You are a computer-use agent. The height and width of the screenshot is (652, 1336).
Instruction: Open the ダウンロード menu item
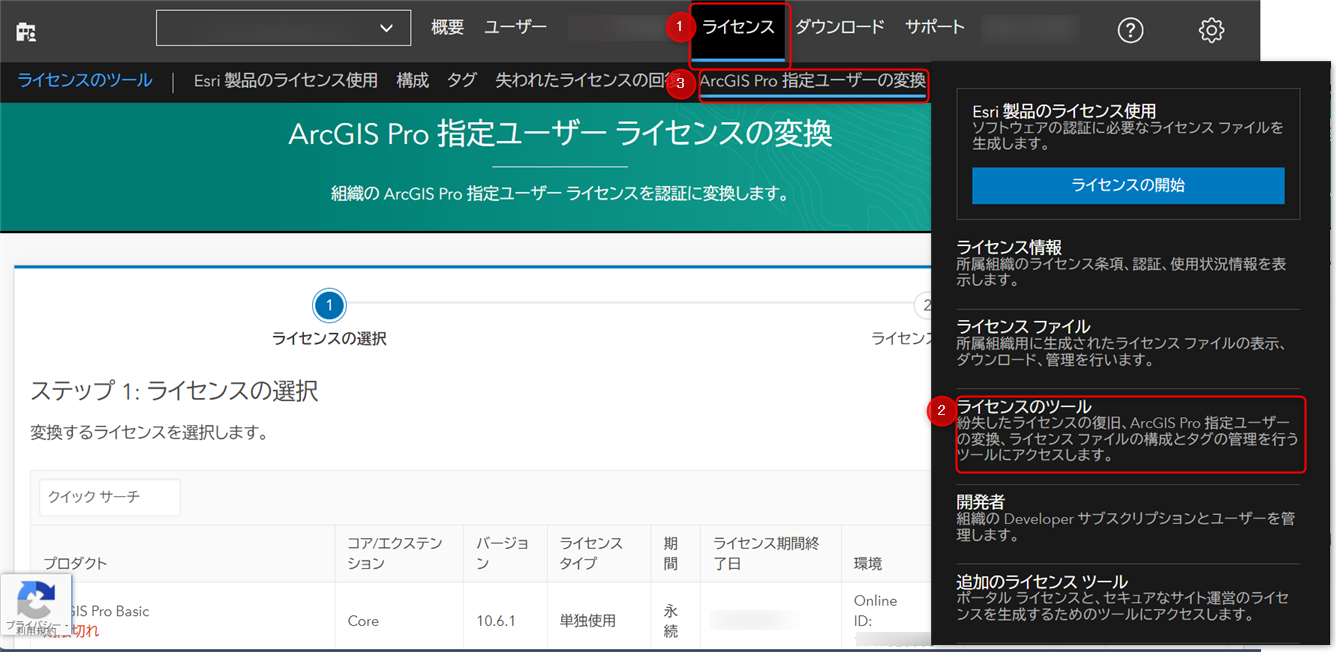840,28
